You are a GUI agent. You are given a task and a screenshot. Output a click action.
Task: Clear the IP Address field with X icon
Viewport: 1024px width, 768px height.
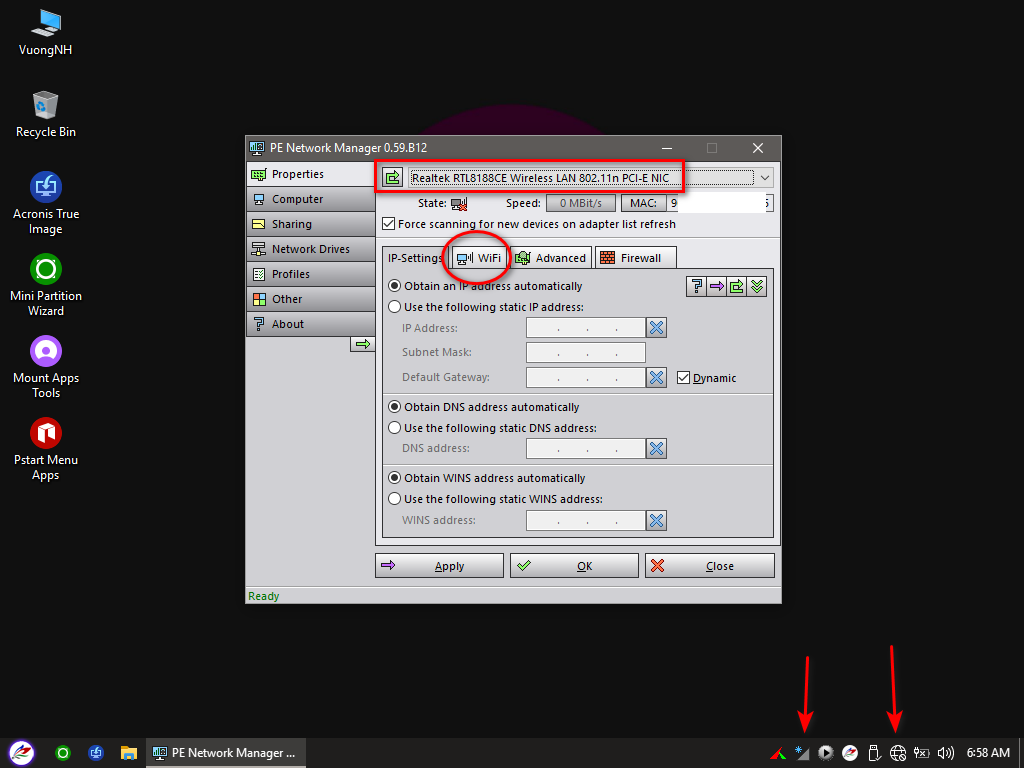pyautogui.click(x=656, y=328)
